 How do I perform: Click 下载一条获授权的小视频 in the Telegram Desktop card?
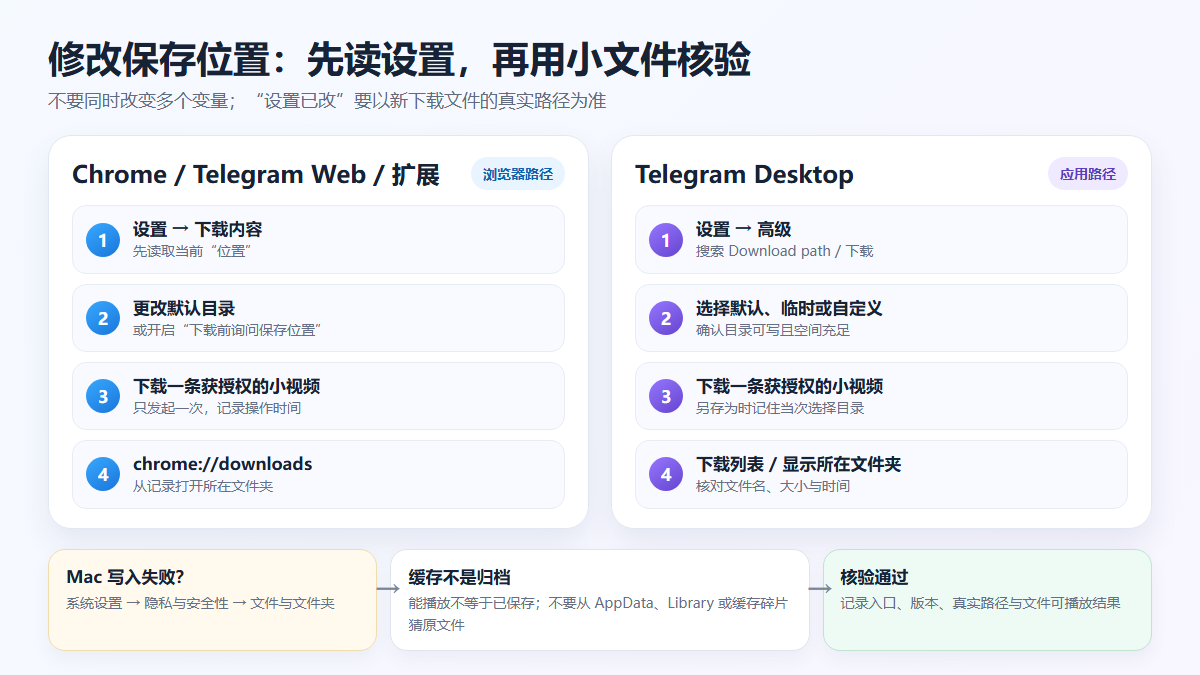[x=790, y=386]
